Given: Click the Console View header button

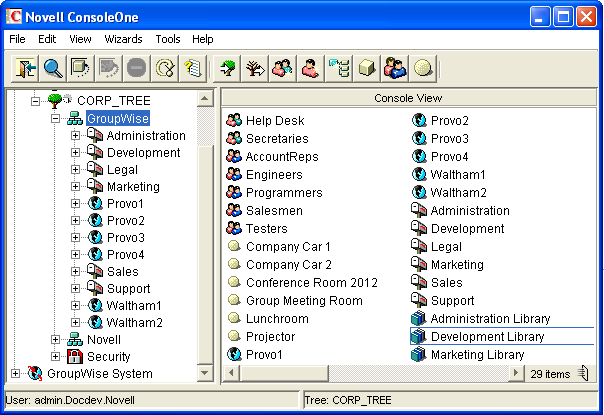Looking at the screenshot, I should point(408,98).
